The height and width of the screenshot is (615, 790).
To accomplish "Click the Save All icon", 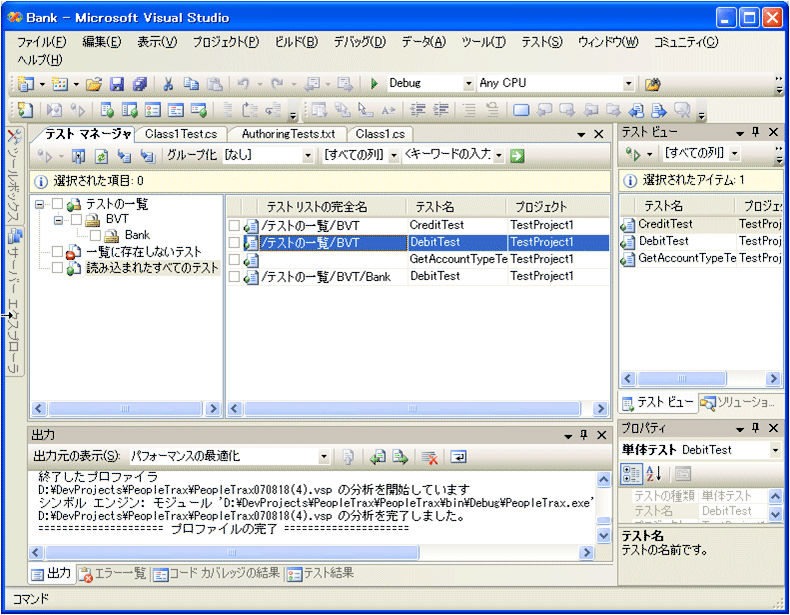I will 140,84.
